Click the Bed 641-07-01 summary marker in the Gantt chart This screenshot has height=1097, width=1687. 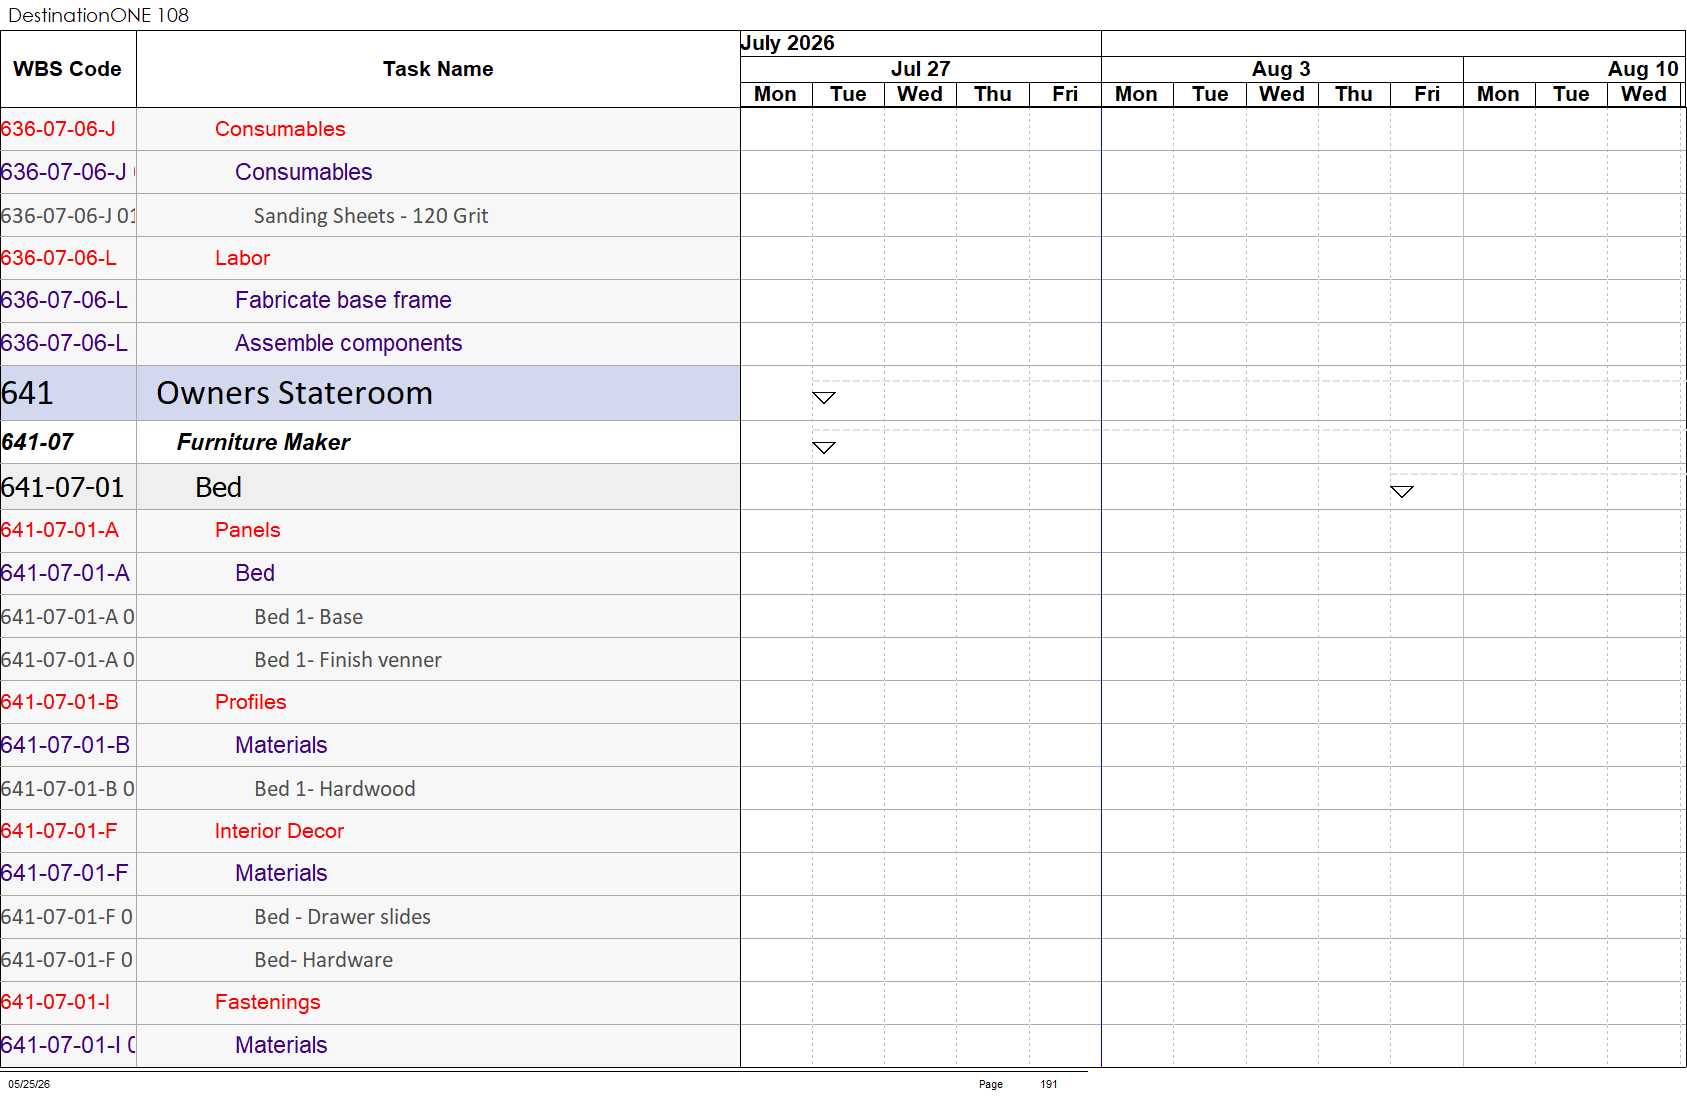pyautogui.click(x=1402, y=491)
